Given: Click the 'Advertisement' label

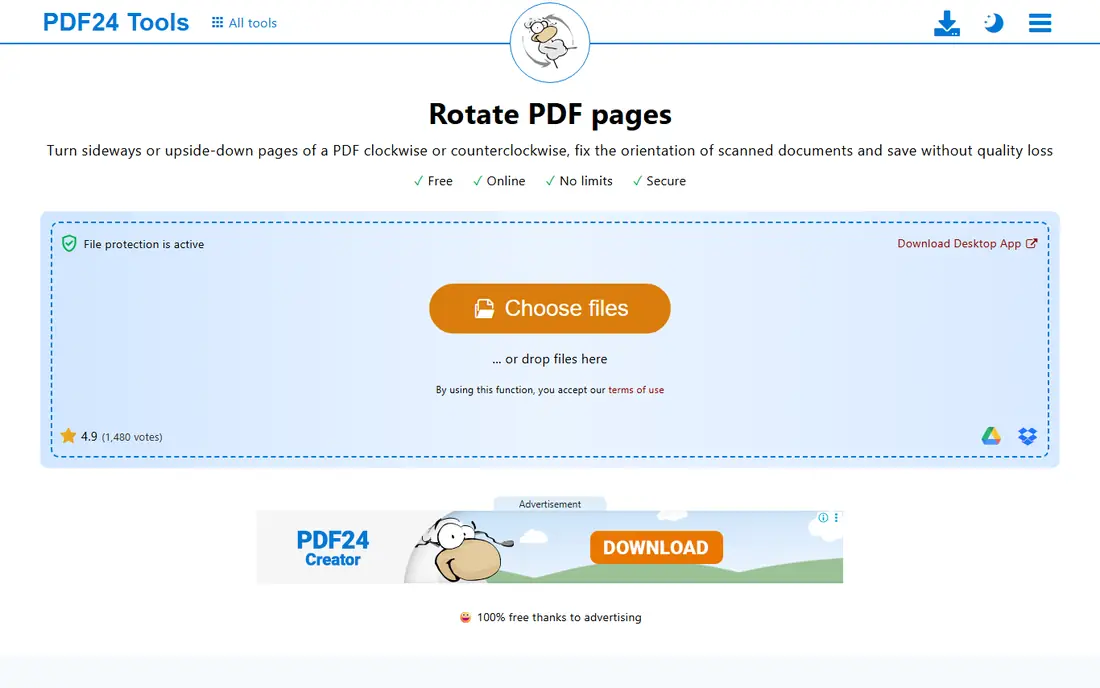Looking at the screenshot, I should click(549, 504).
